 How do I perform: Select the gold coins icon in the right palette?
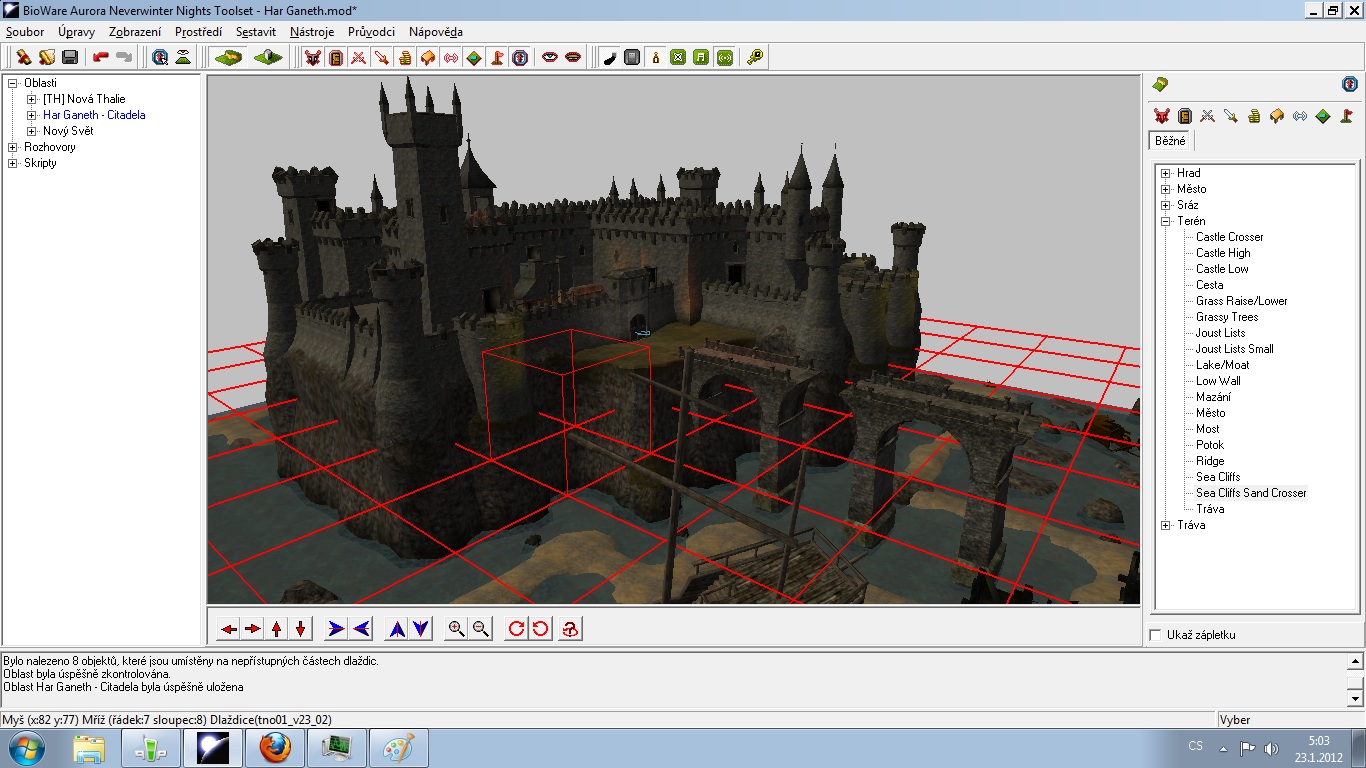(1253, 116)
